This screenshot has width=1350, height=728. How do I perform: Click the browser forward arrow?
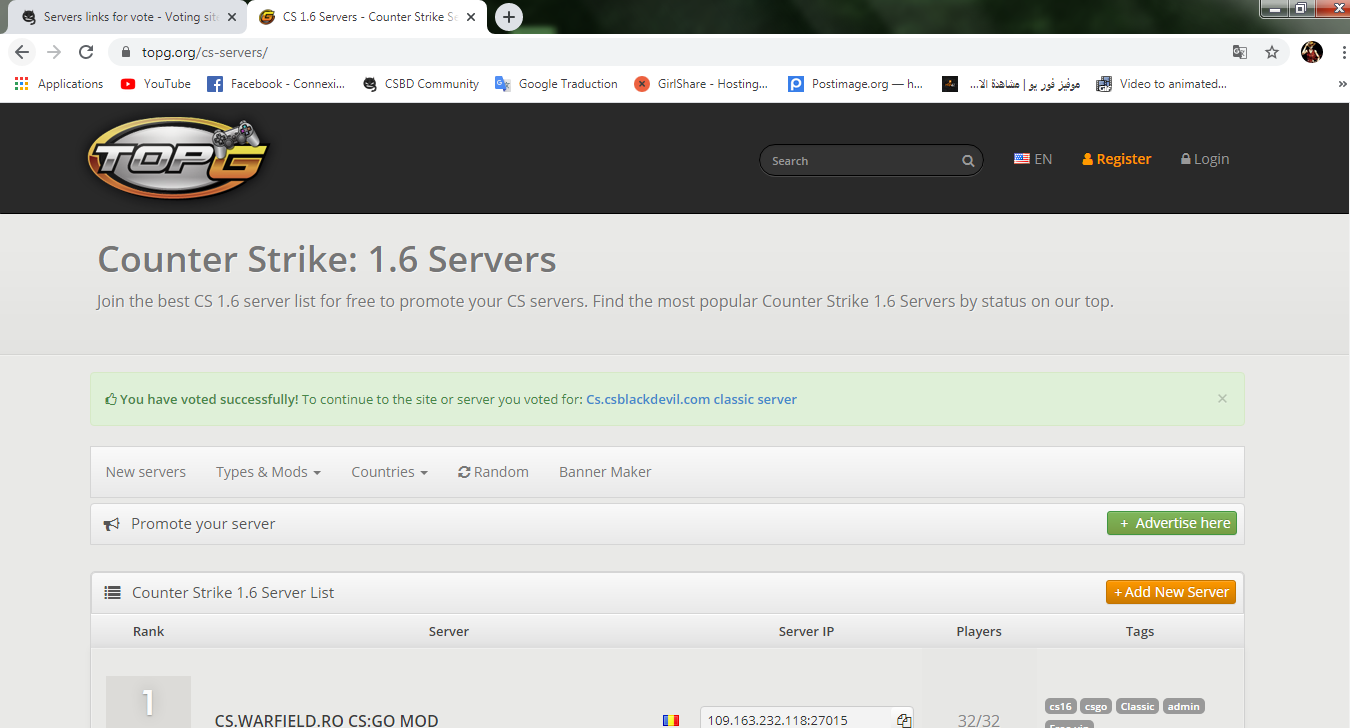[54, 52]
